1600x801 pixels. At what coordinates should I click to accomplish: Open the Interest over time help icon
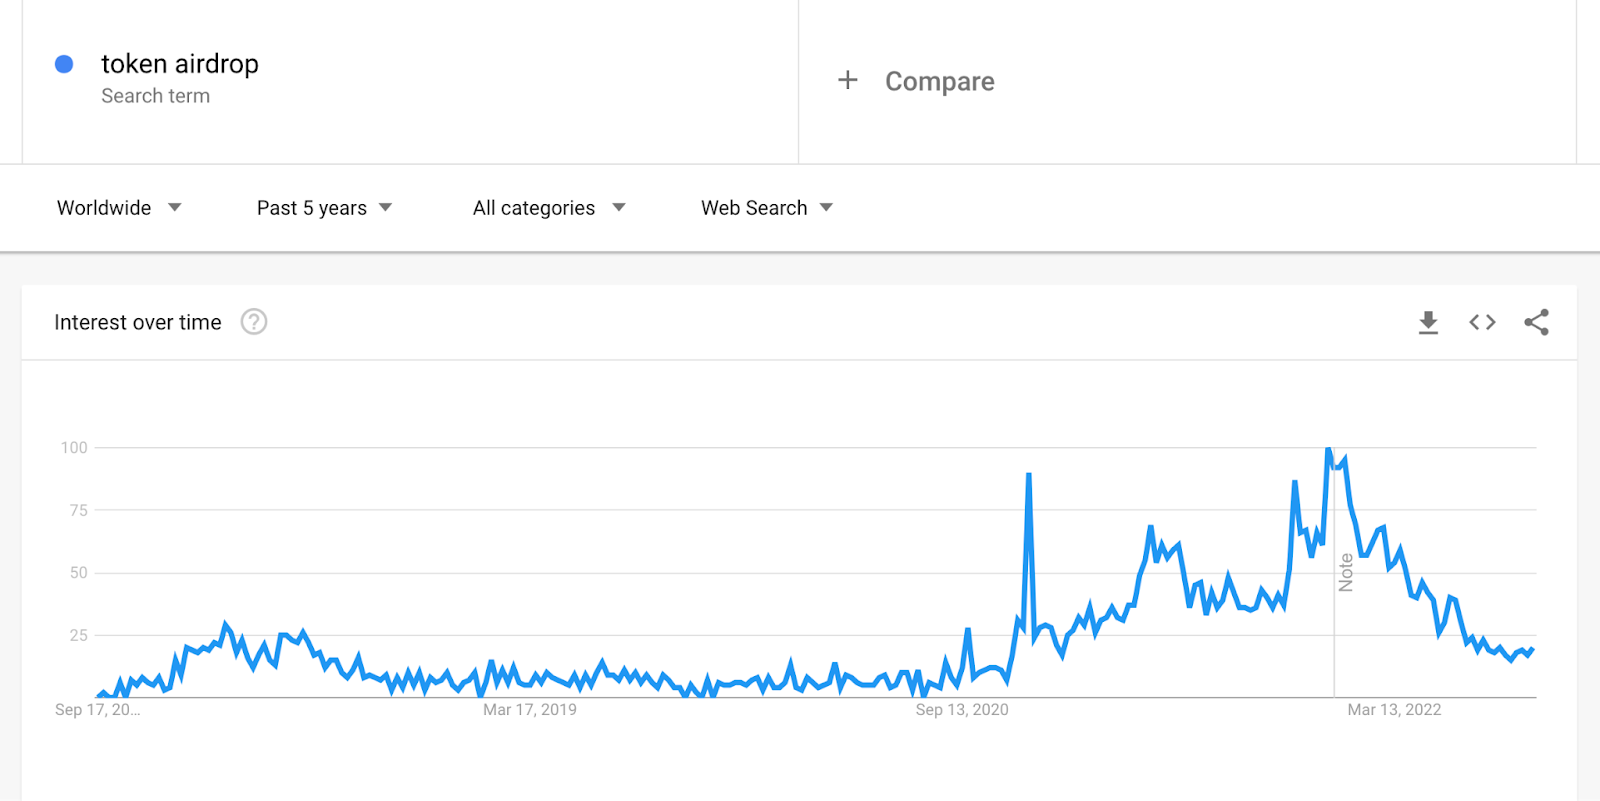click(x=254, y=322)
